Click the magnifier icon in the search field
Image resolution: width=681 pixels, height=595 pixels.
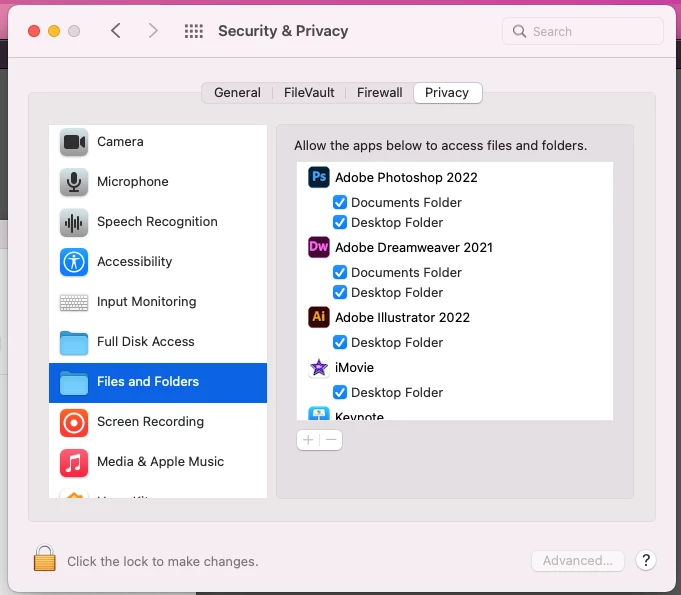519,31
